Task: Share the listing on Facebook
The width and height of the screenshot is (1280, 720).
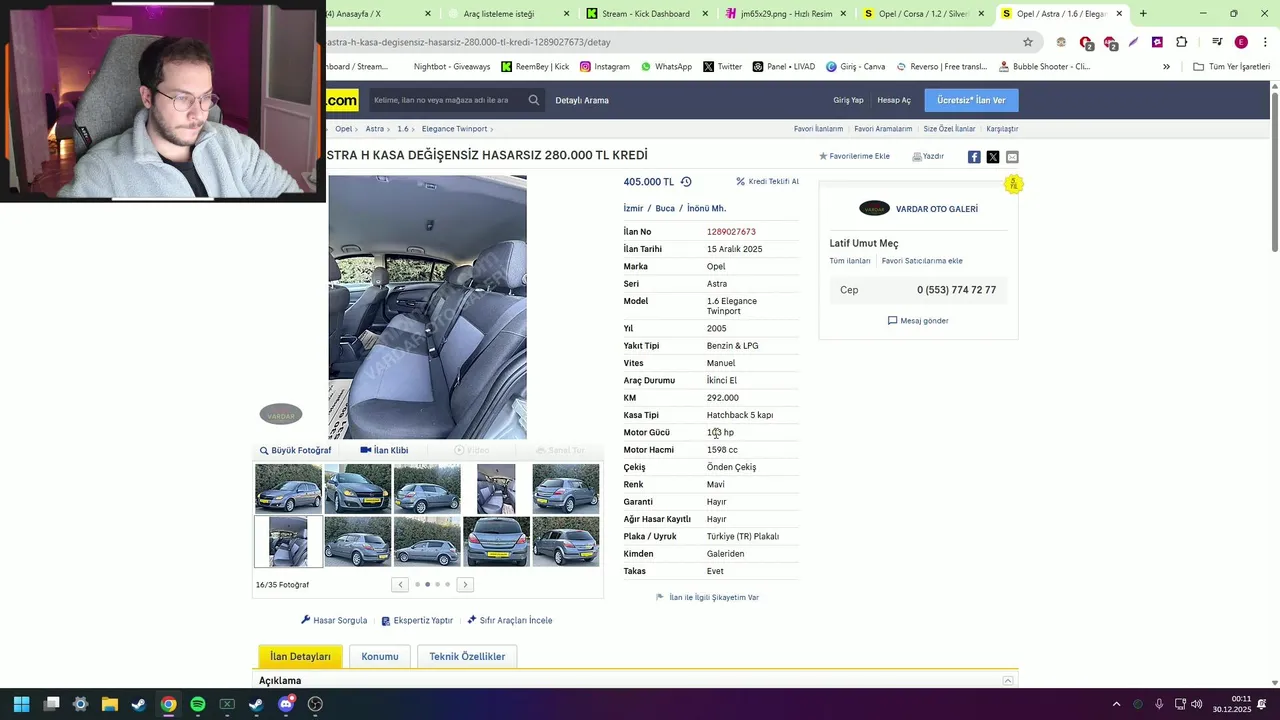Action: point(974,157)
